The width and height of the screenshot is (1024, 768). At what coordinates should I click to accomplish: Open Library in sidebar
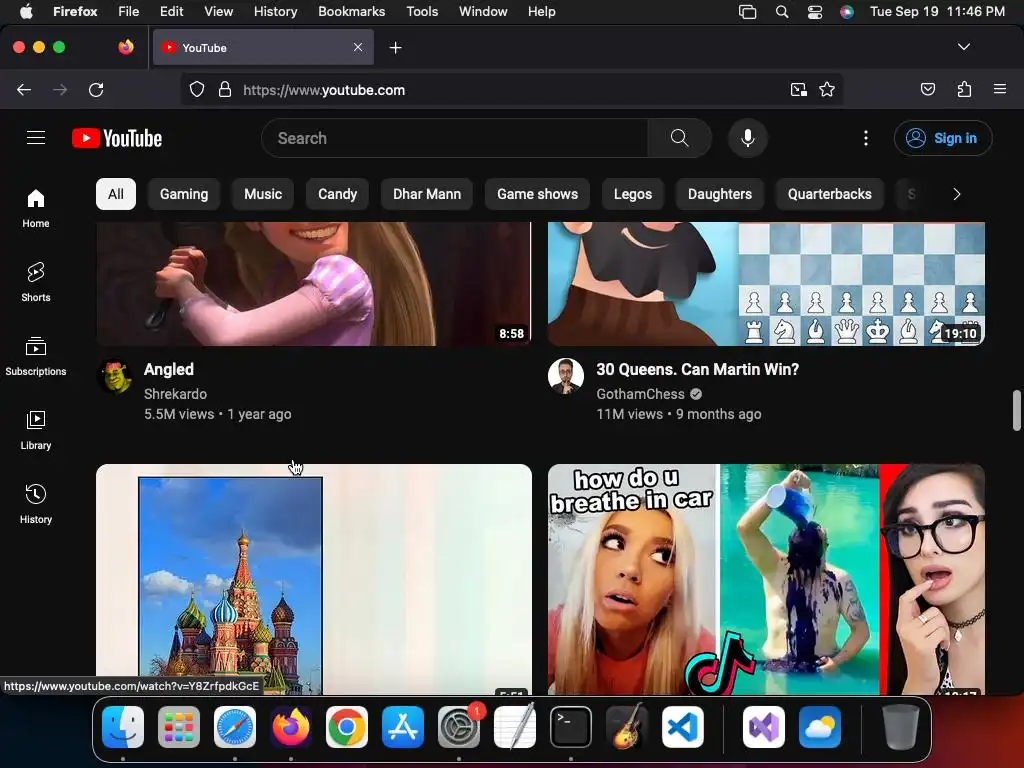36,430
